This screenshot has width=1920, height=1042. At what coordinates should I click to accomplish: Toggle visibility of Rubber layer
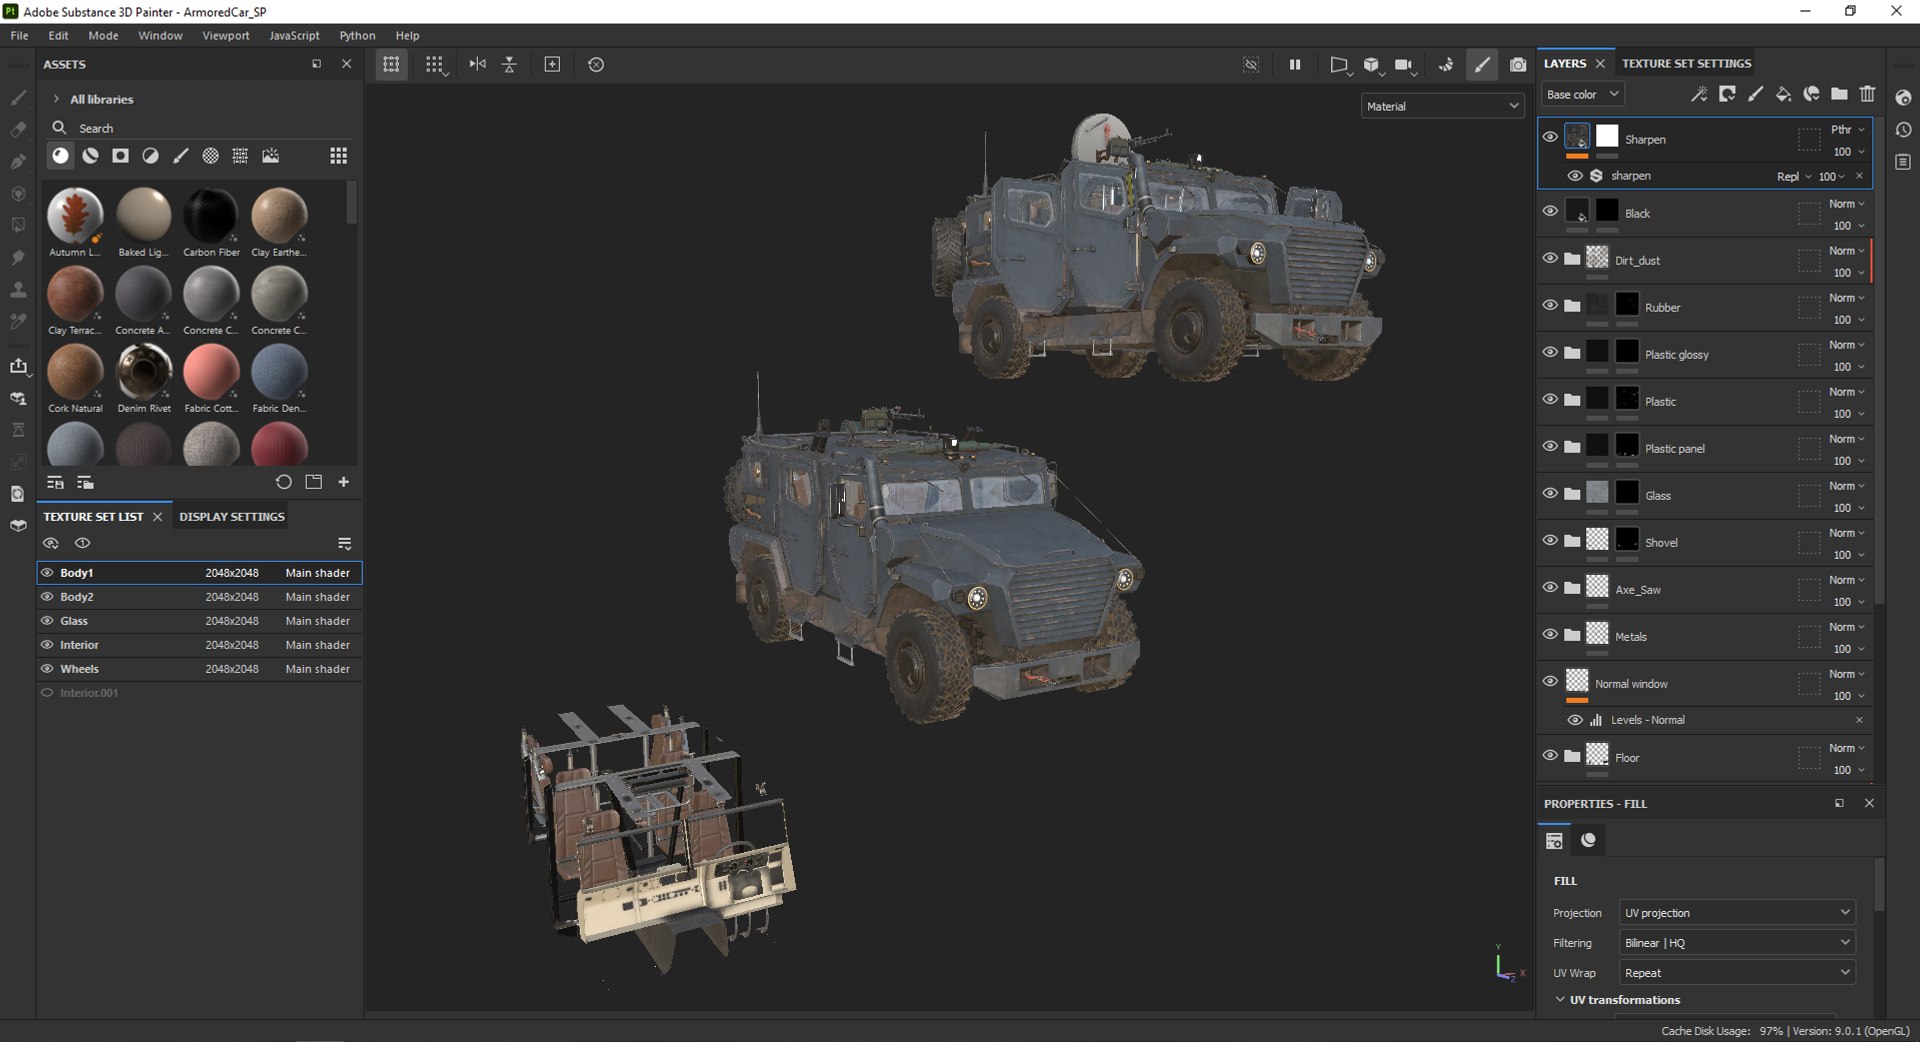pos(1550,305)
